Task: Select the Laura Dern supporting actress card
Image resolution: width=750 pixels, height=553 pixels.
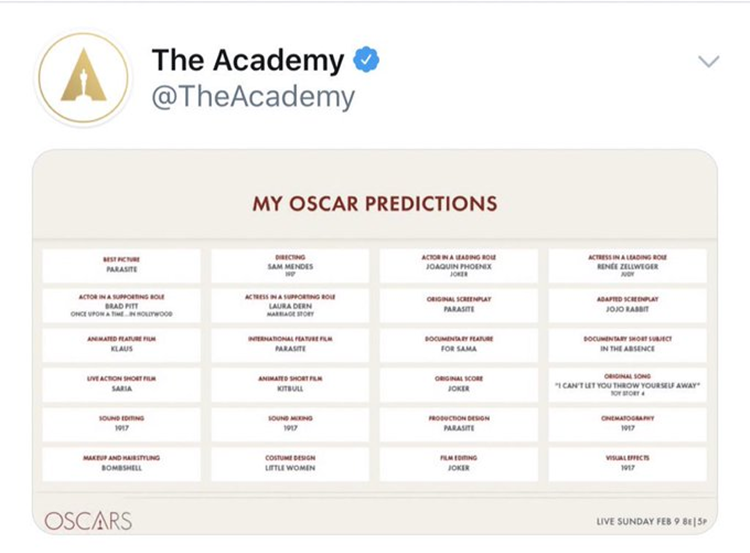Action: point(290,305)
